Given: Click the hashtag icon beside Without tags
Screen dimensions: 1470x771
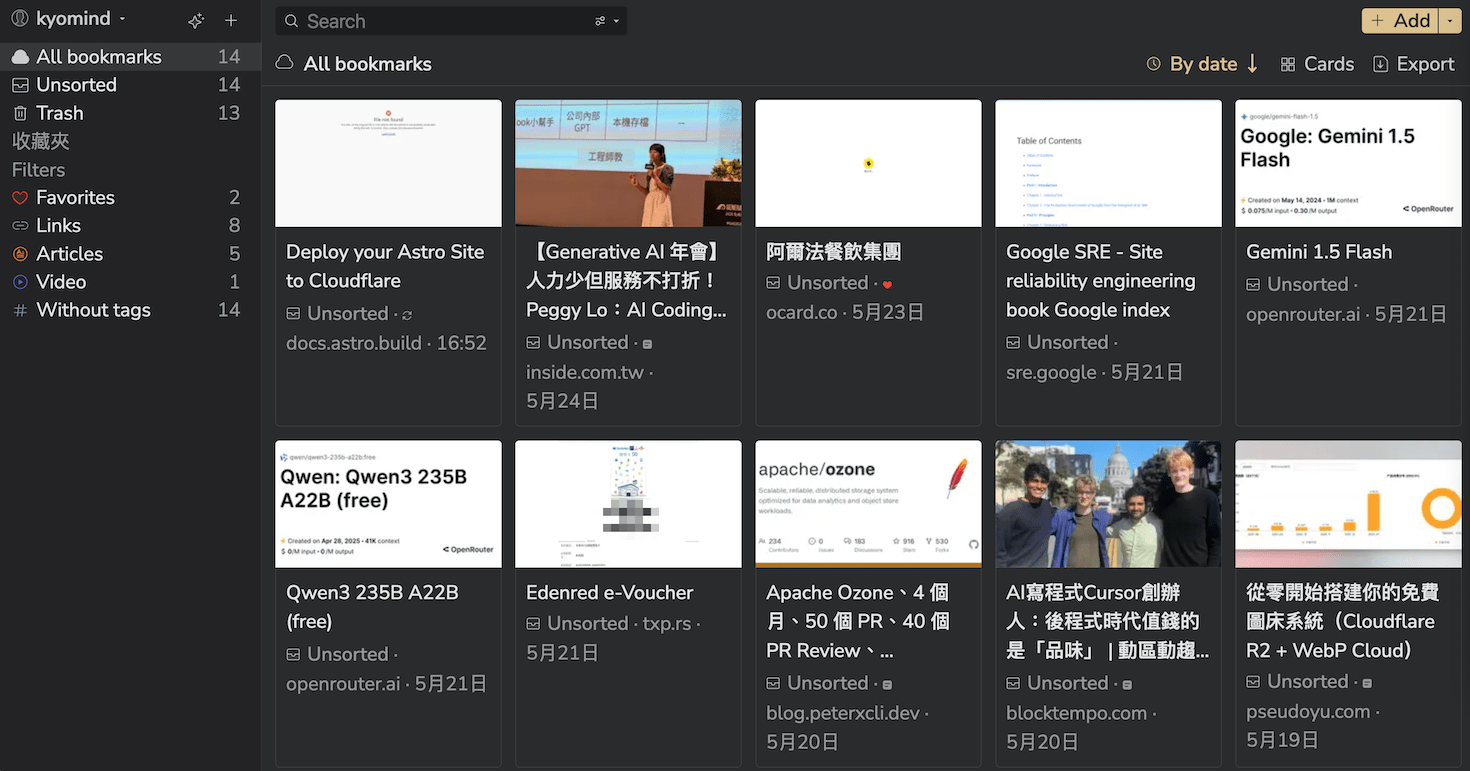Looking at the screenshot, I should 20,311.
